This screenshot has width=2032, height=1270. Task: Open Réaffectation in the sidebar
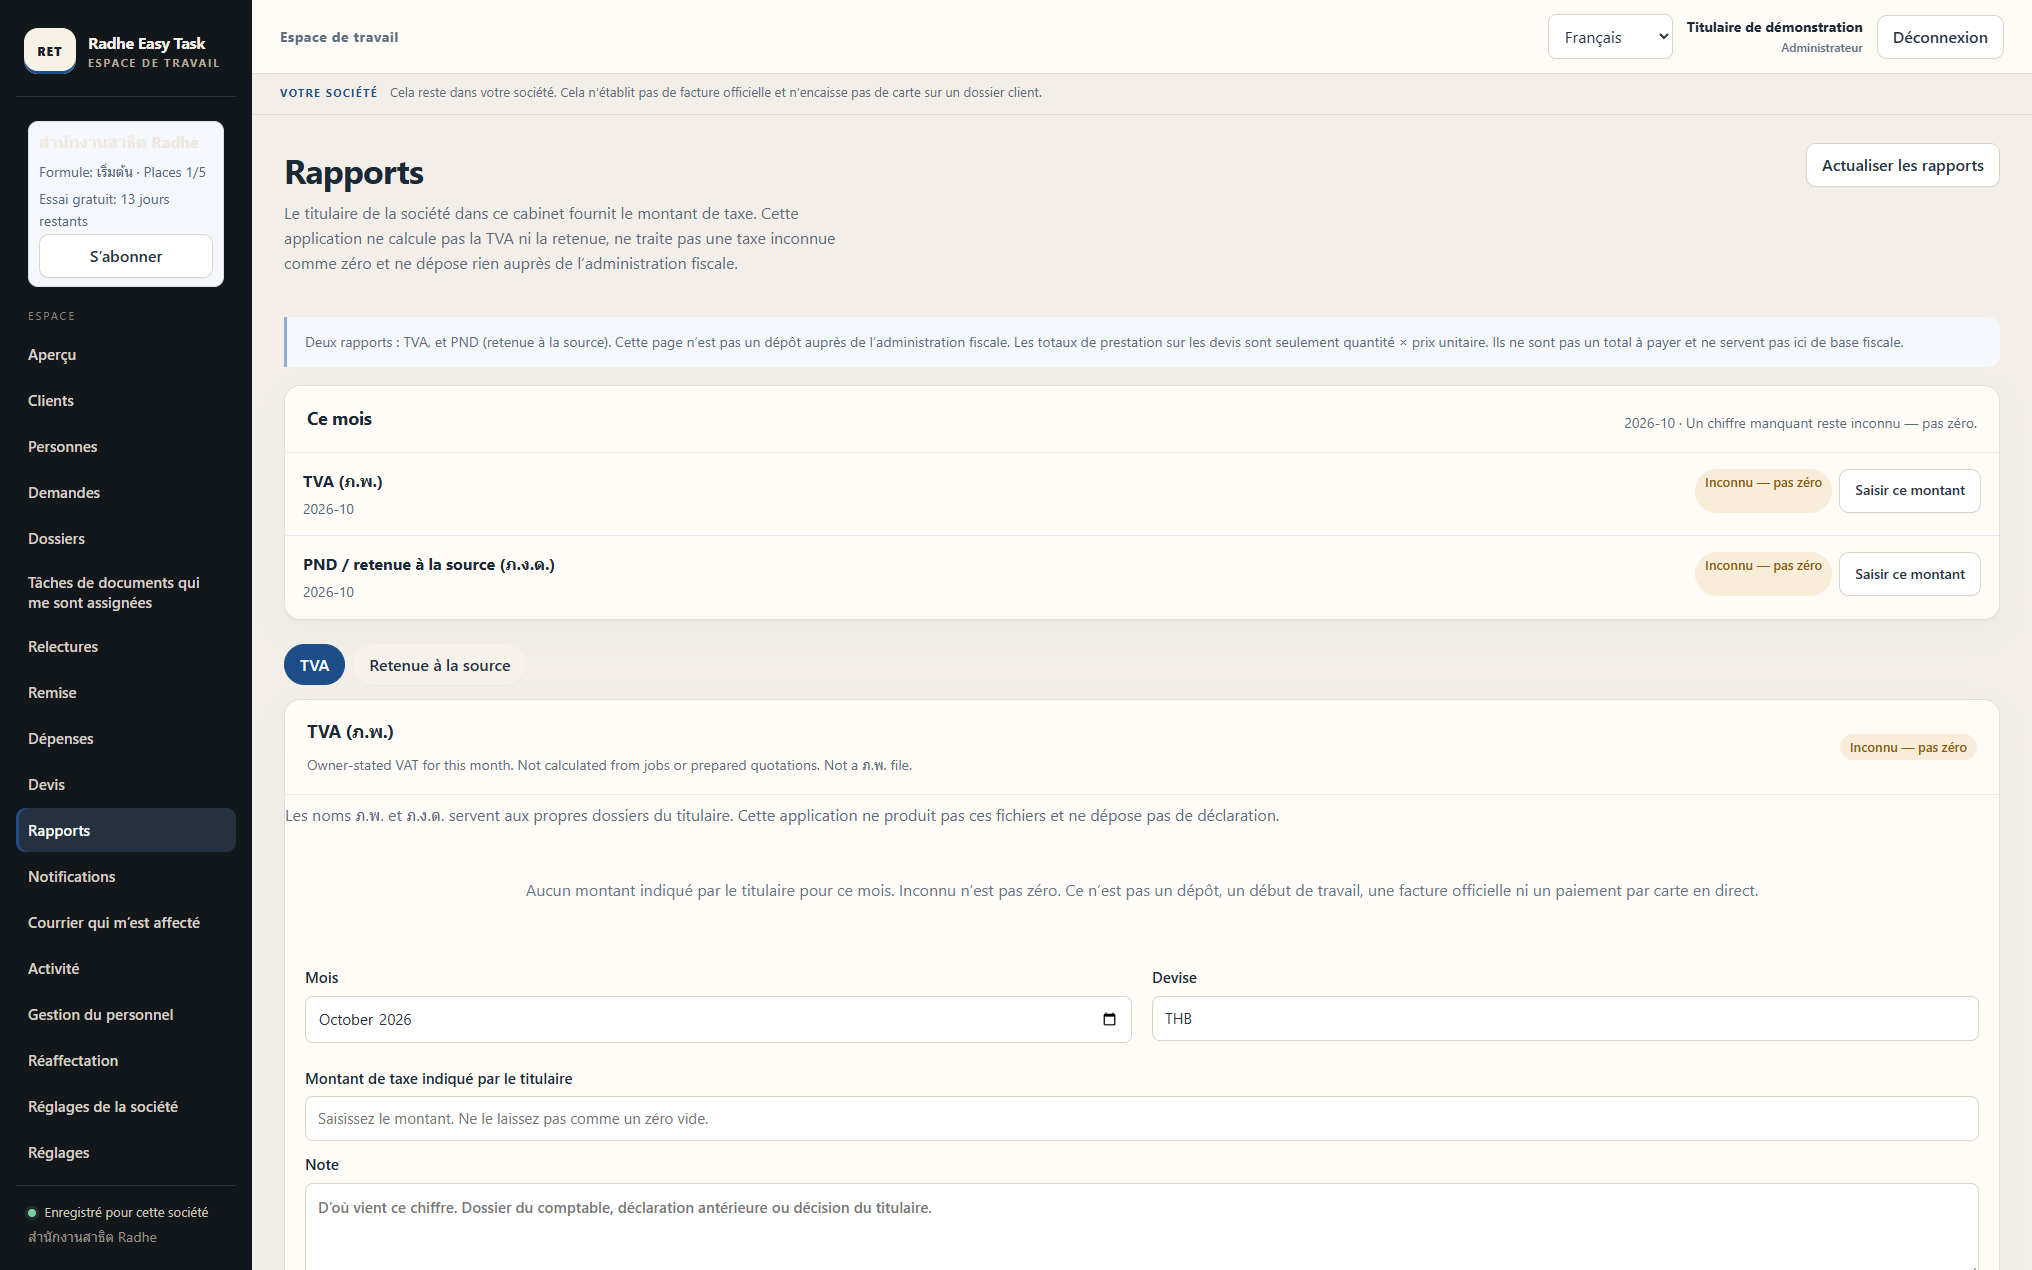(x=126, y=1061)
